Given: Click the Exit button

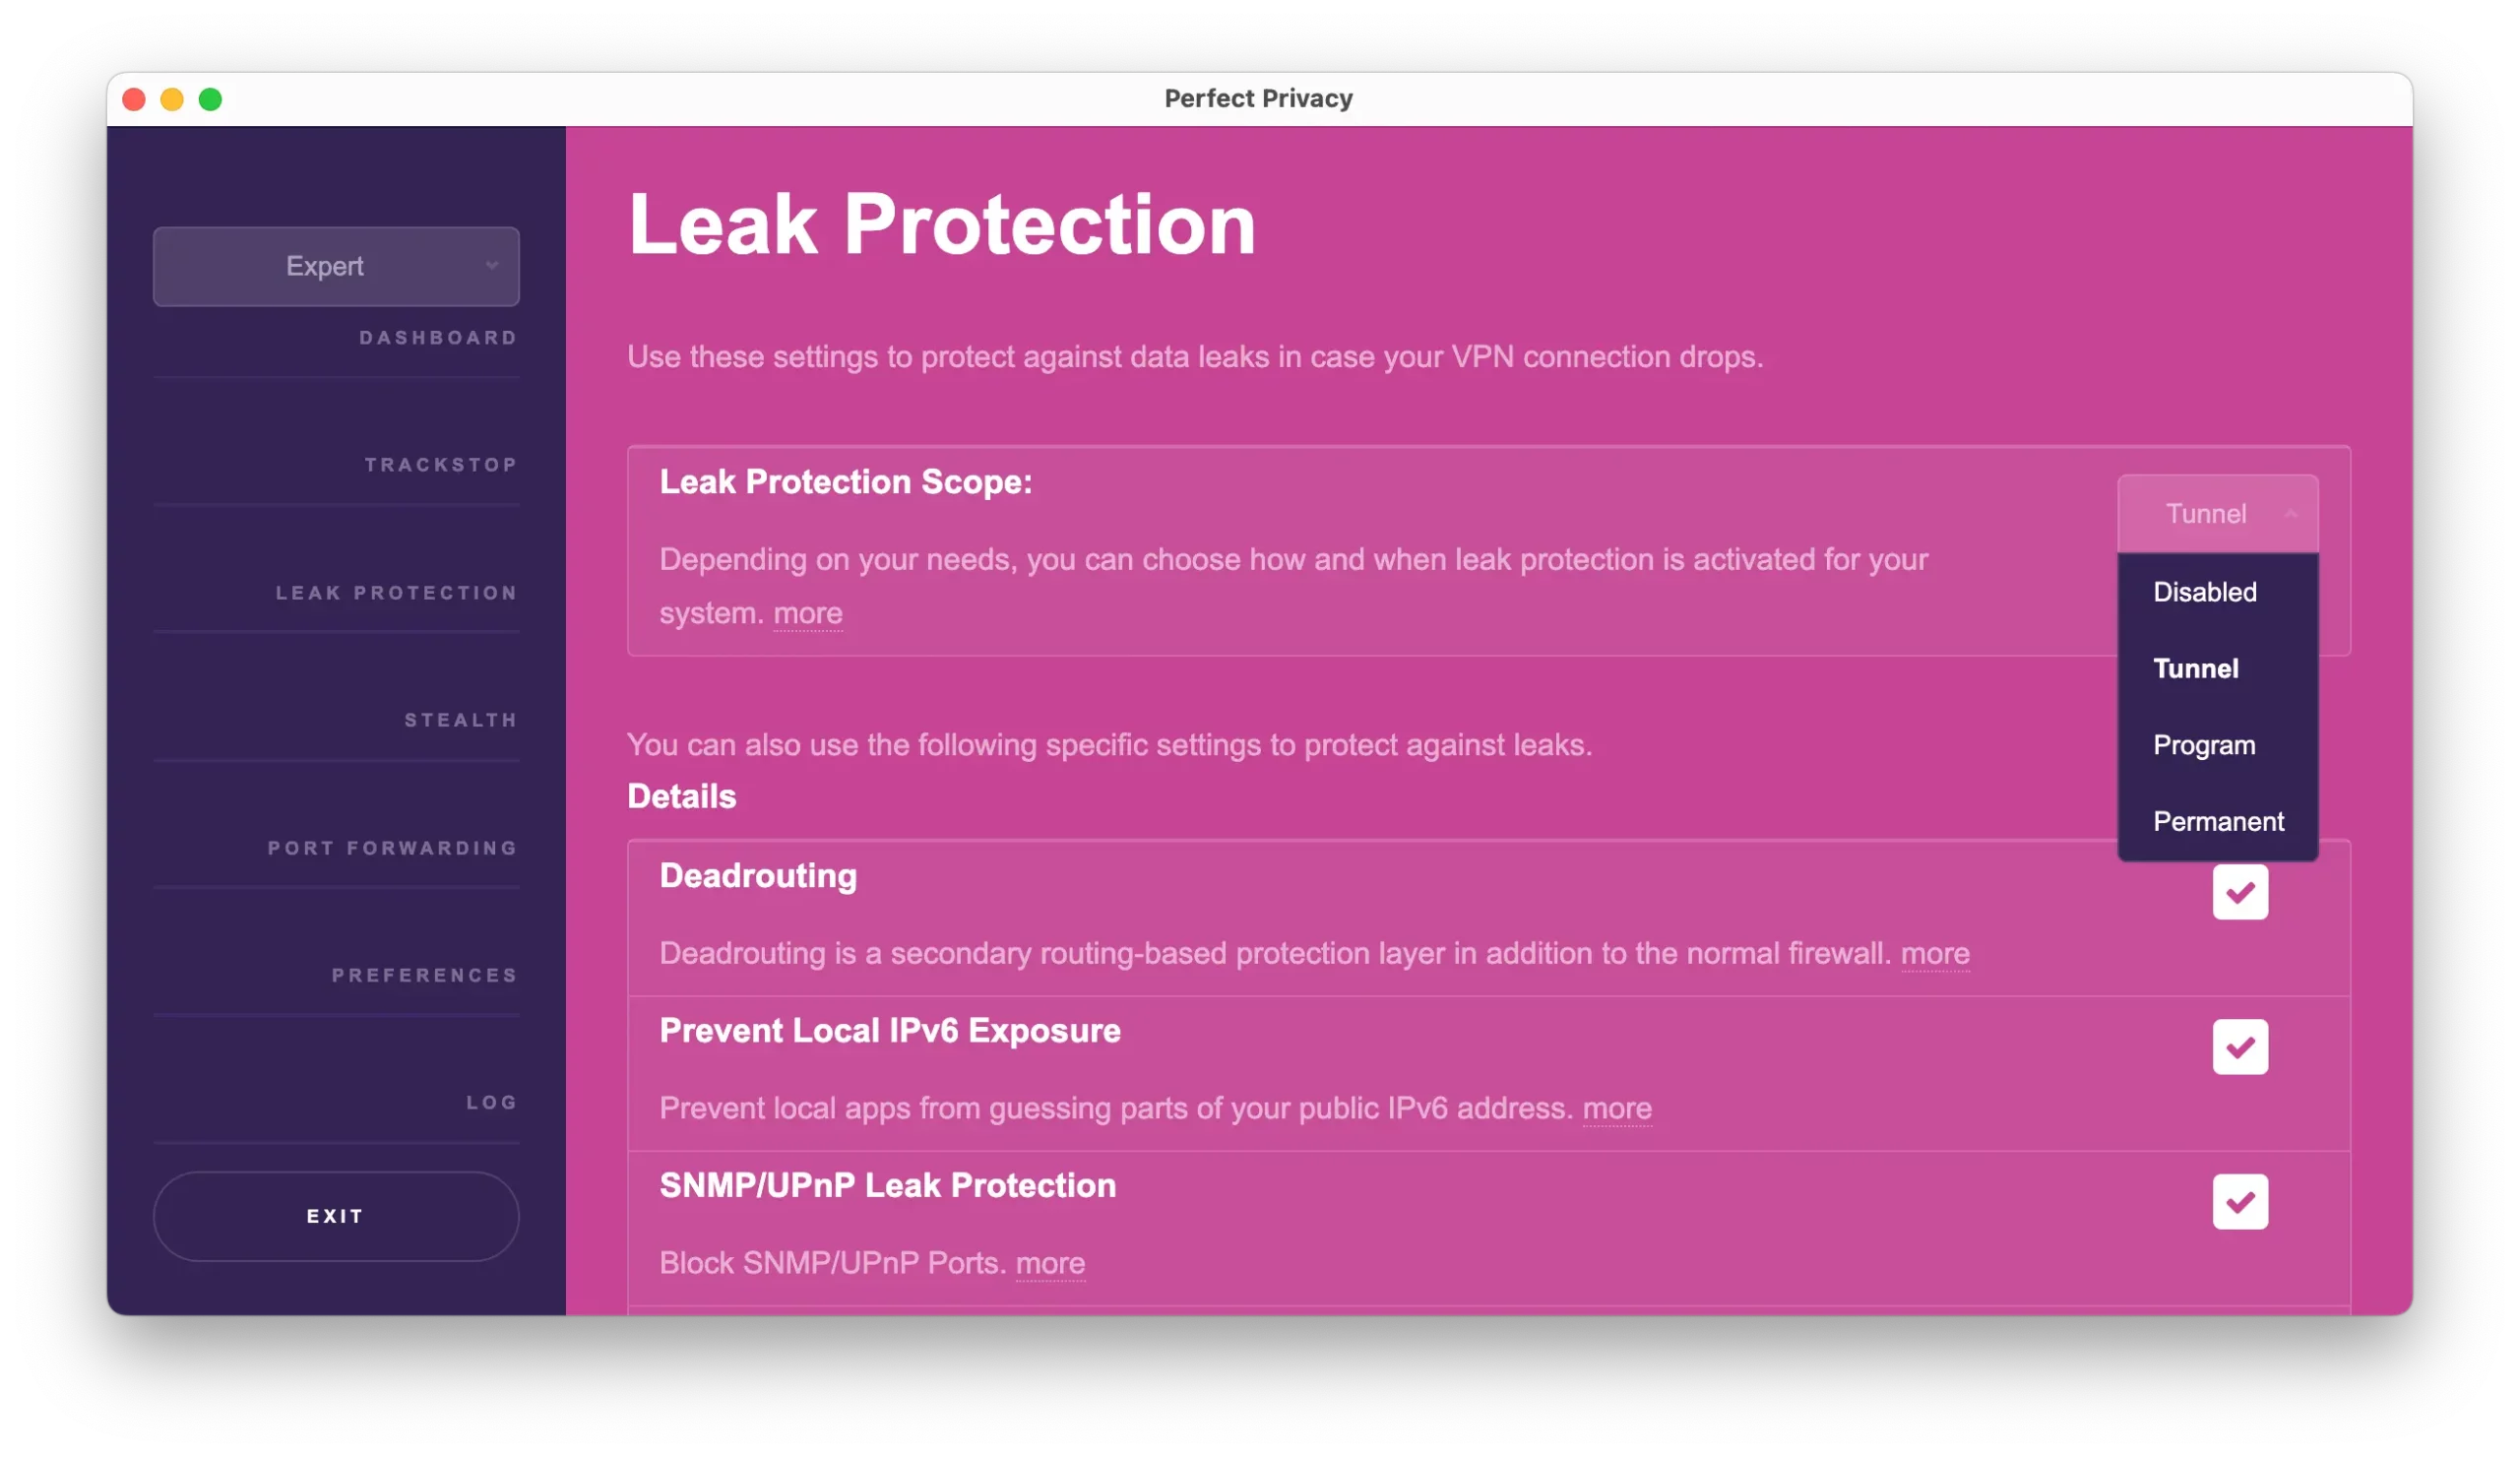Looking at the screenshot, I should [335, 1216].
